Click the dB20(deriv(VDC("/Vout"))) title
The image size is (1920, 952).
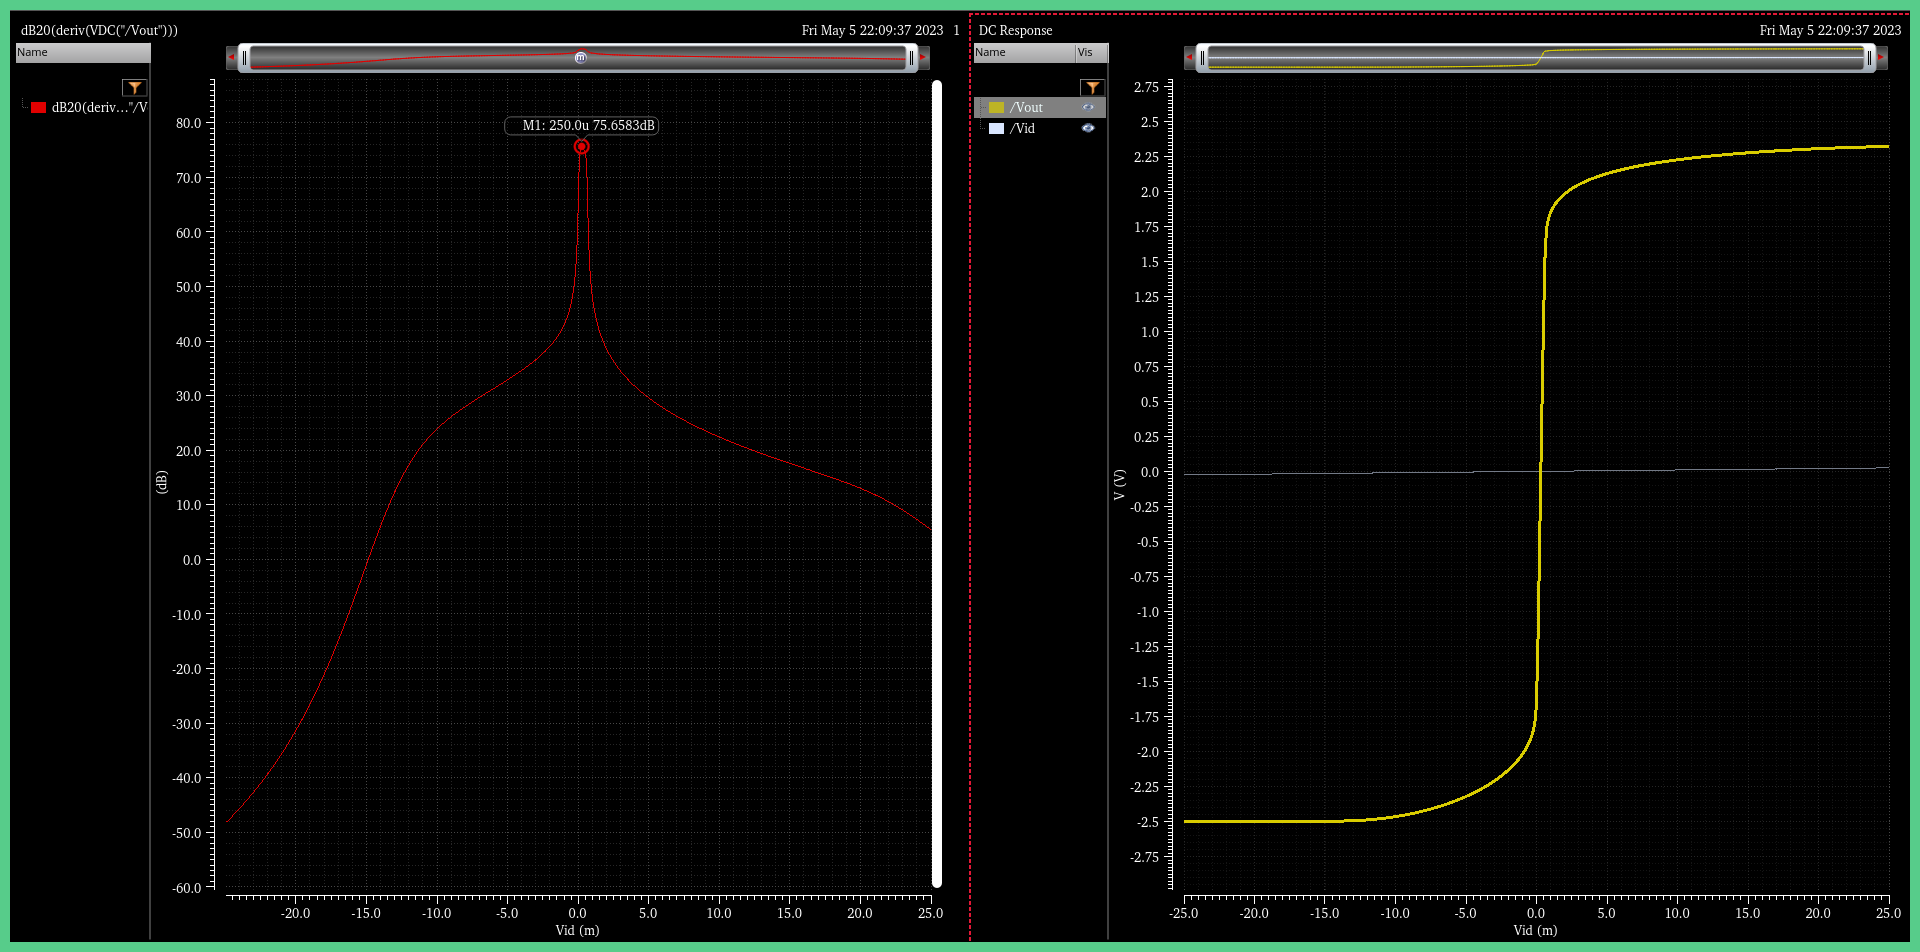tap(99, 30)
